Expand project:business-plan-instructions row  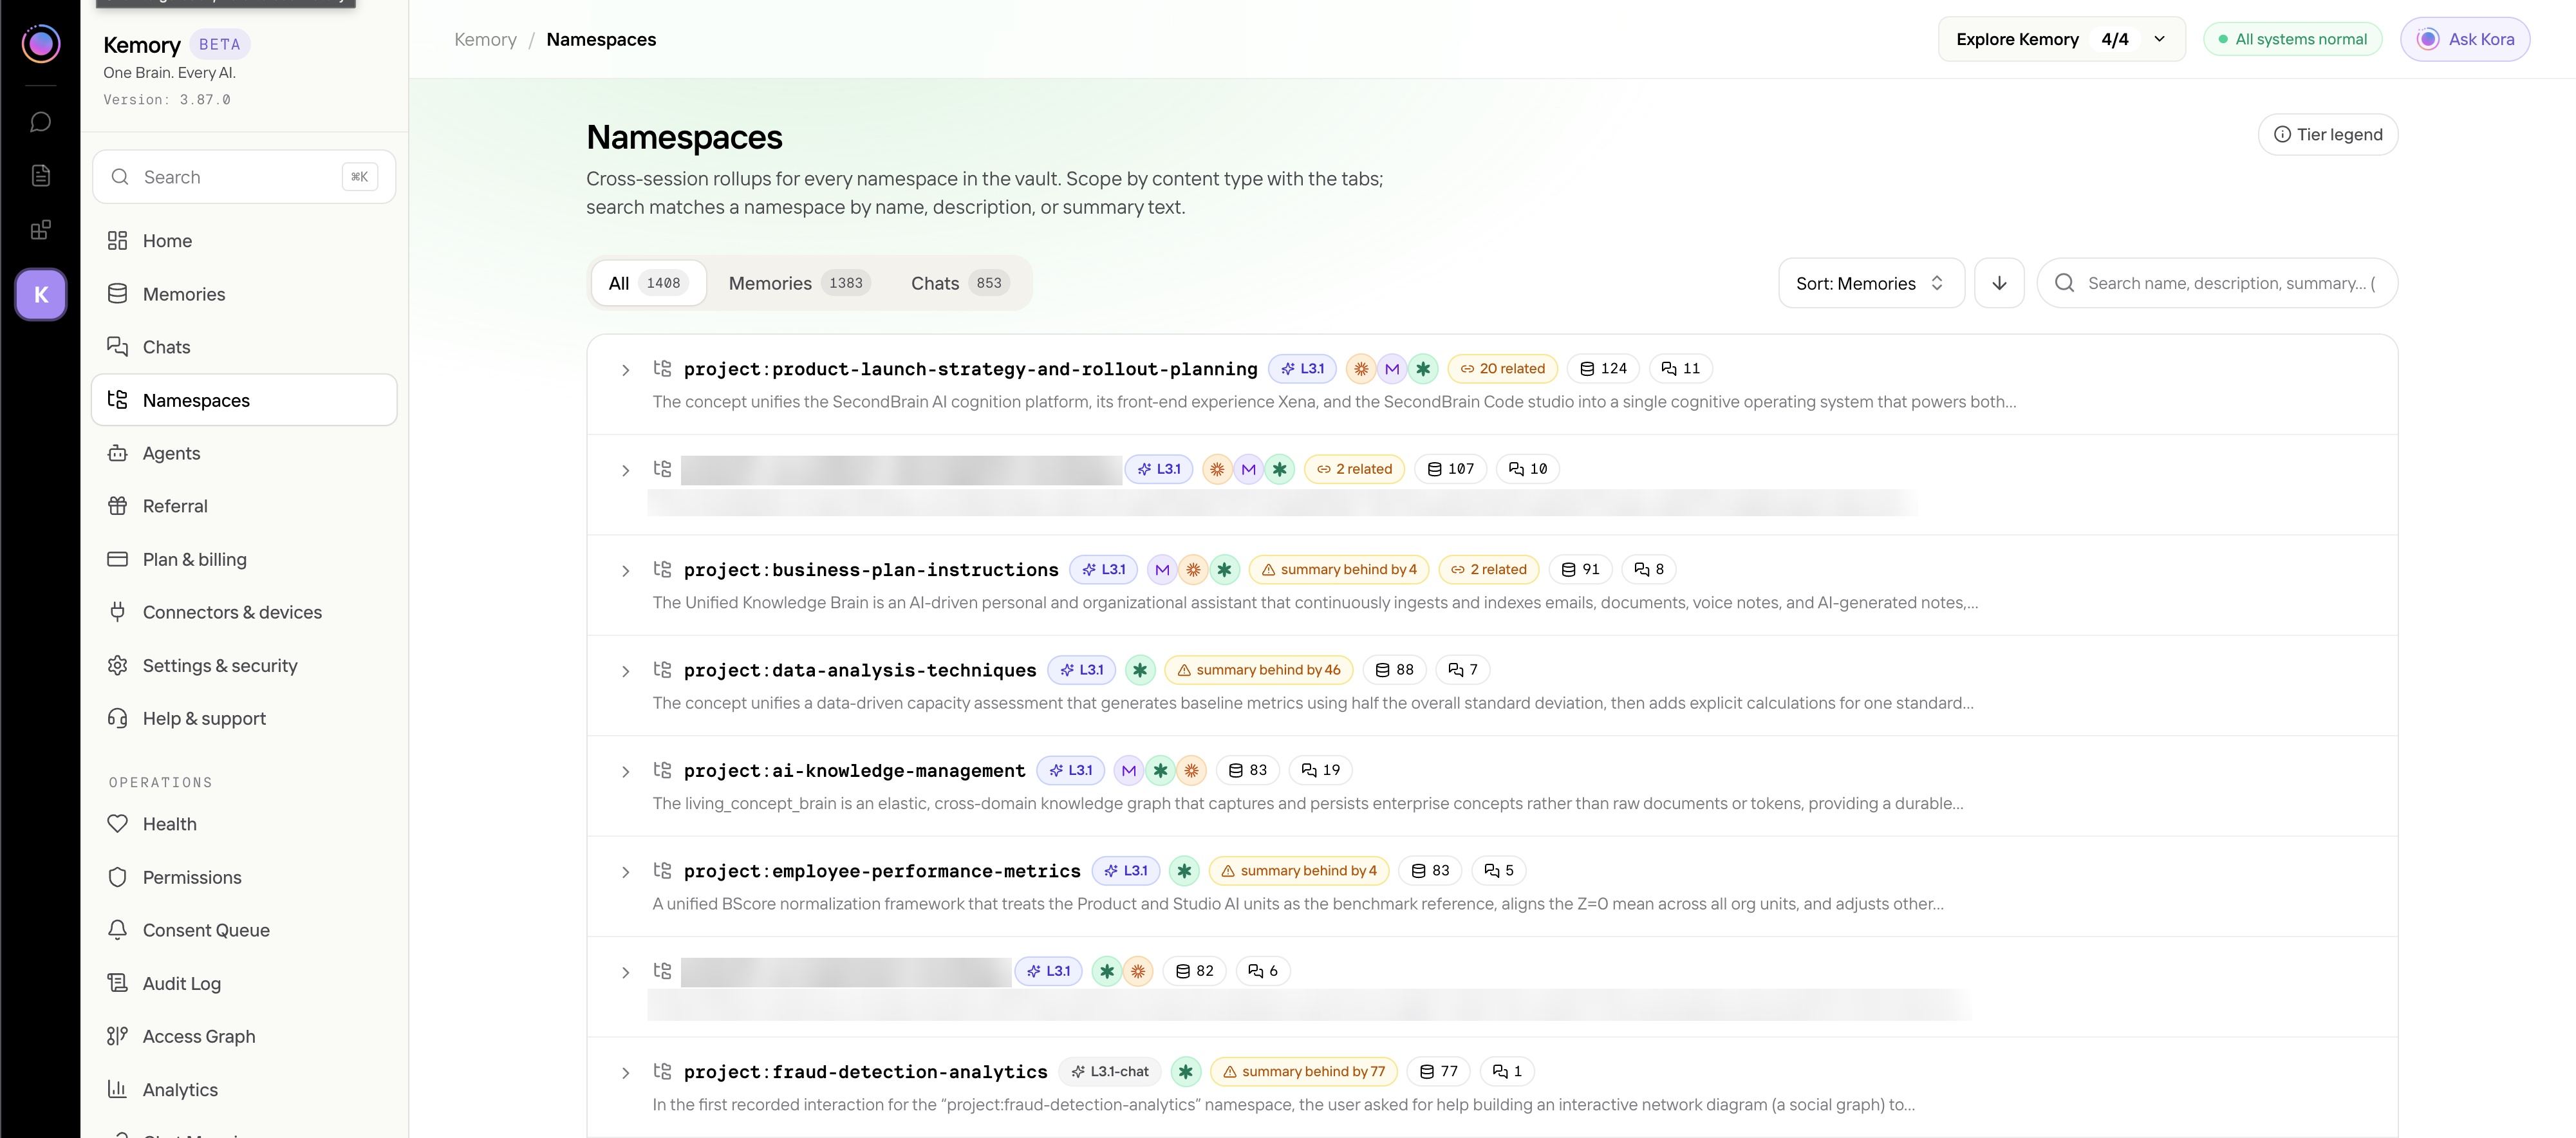pyautogui.click(x=625, y=571)
